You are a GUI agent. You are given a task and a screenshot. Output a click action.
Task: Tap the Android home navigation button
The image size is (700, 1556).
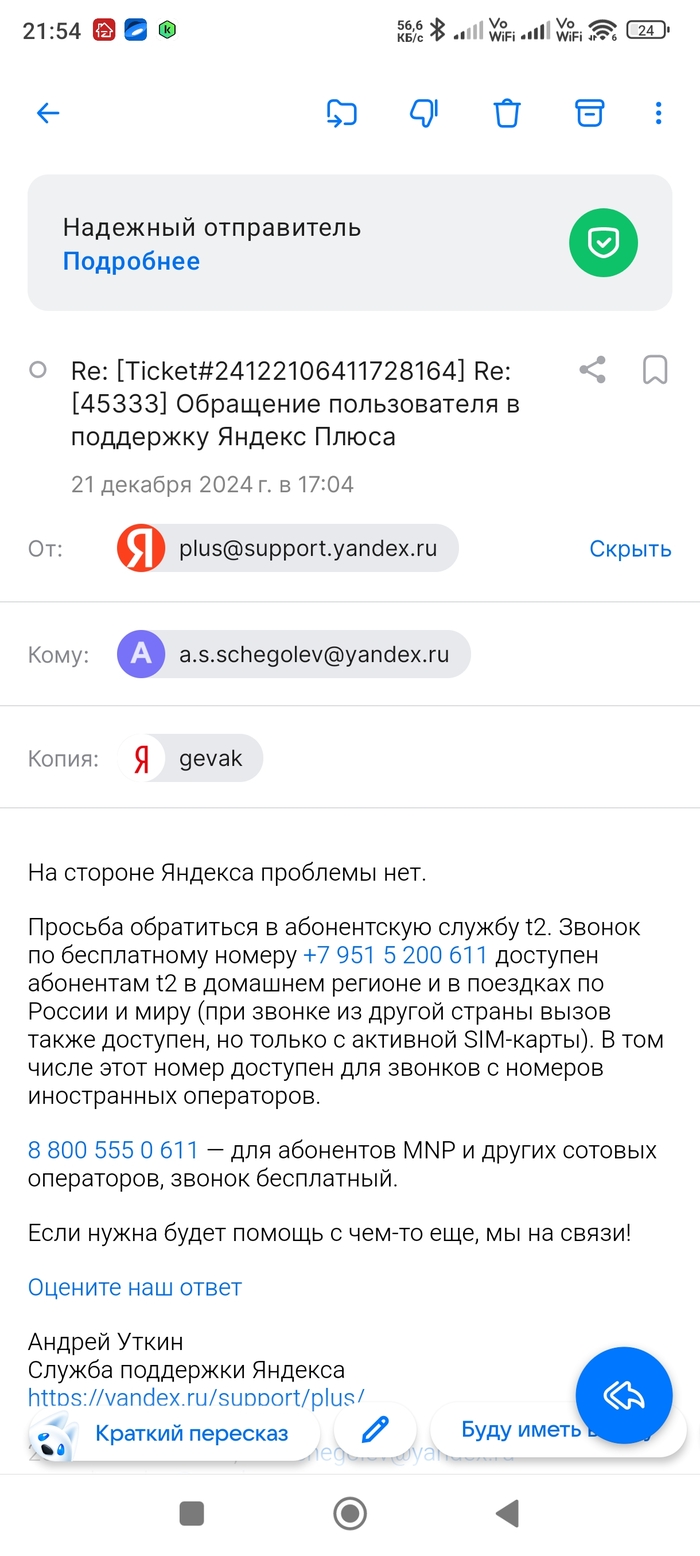point(349,1514)
